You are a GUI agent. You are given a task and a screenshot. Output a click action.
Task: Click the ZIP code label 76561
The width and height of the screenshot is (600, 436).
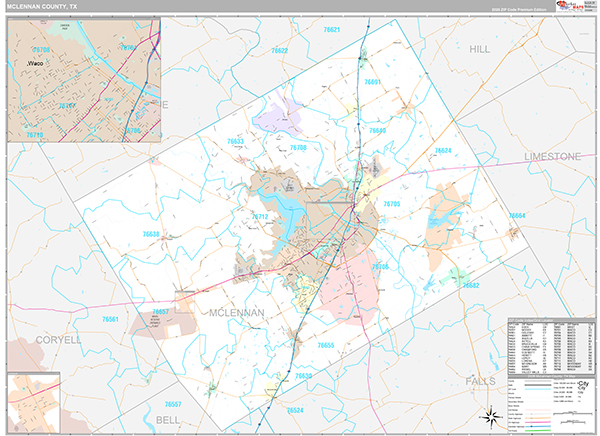click(x=110, y=319)
